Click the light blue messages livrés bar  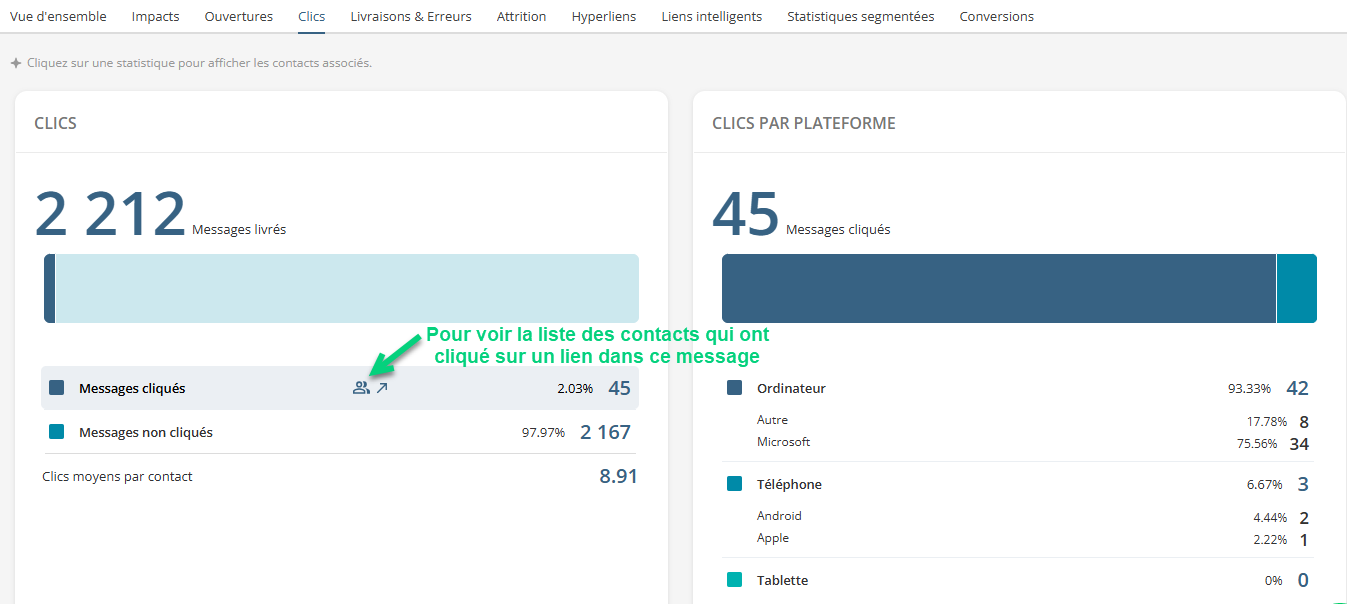click(347, 288)
